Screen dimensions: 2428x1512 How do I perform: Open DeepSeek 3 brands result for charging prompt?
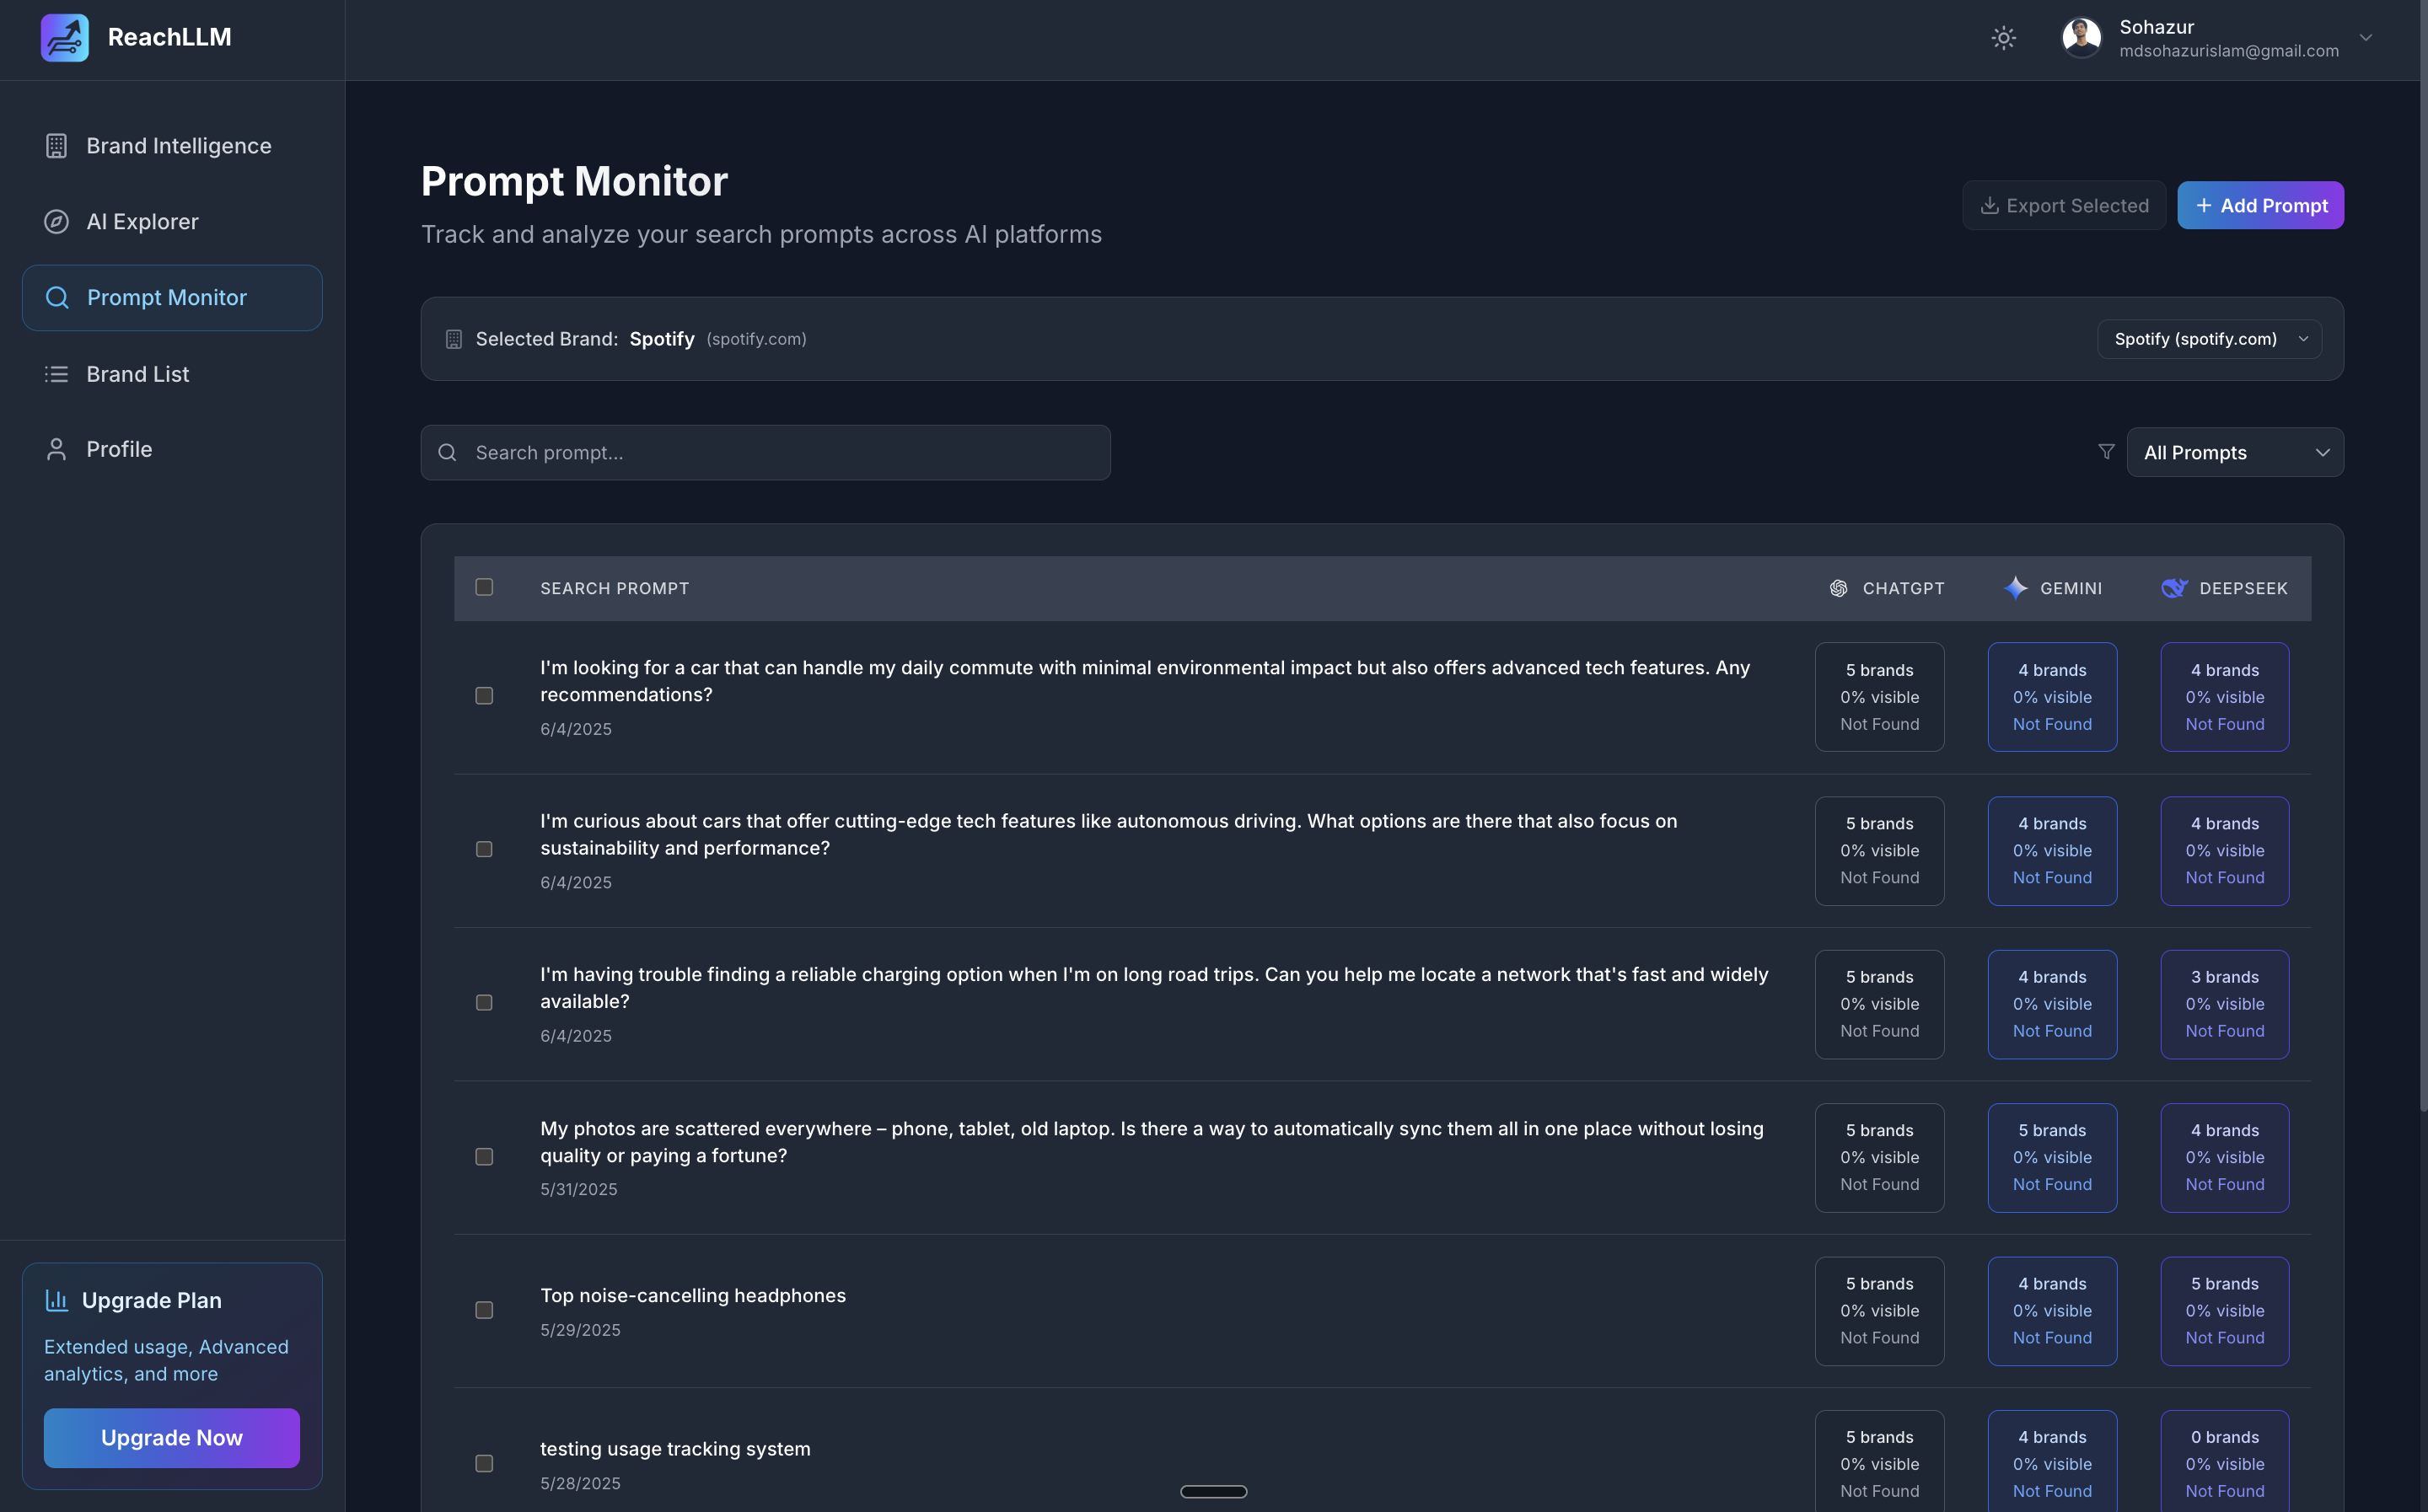pyautogui.click(x=2224, y=1004)
